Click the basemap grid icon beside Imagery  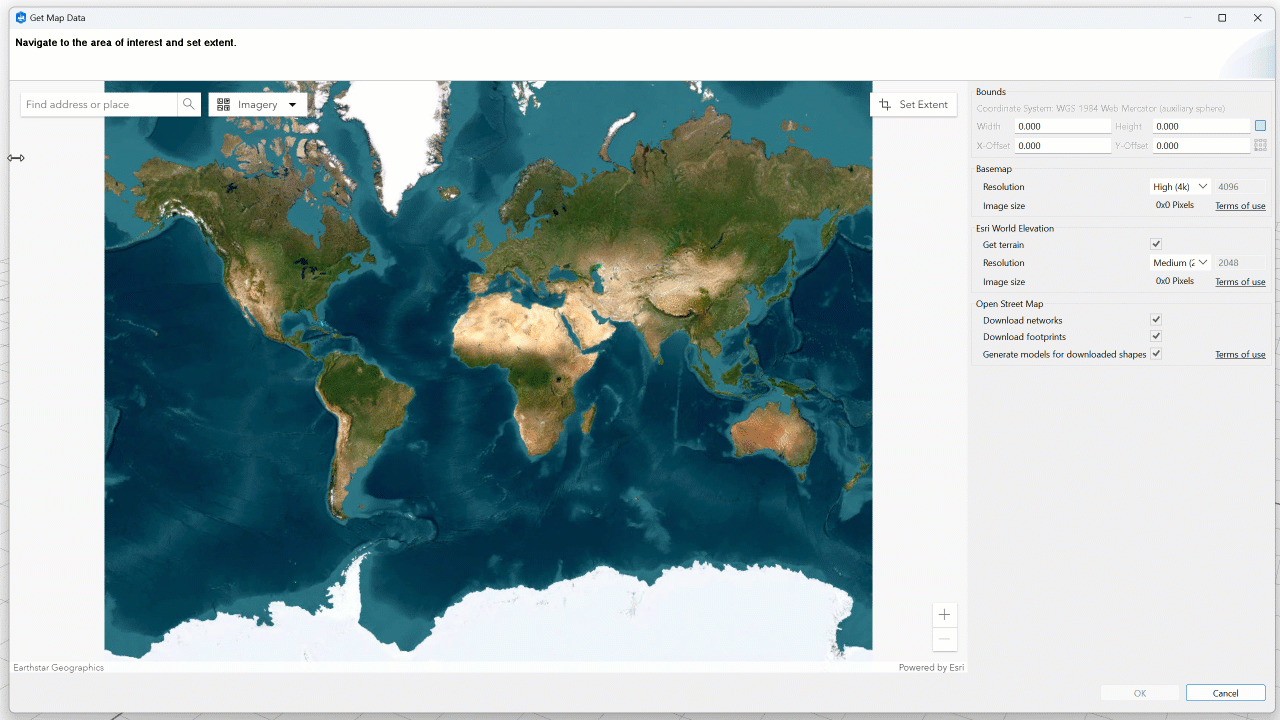[224, 104]
